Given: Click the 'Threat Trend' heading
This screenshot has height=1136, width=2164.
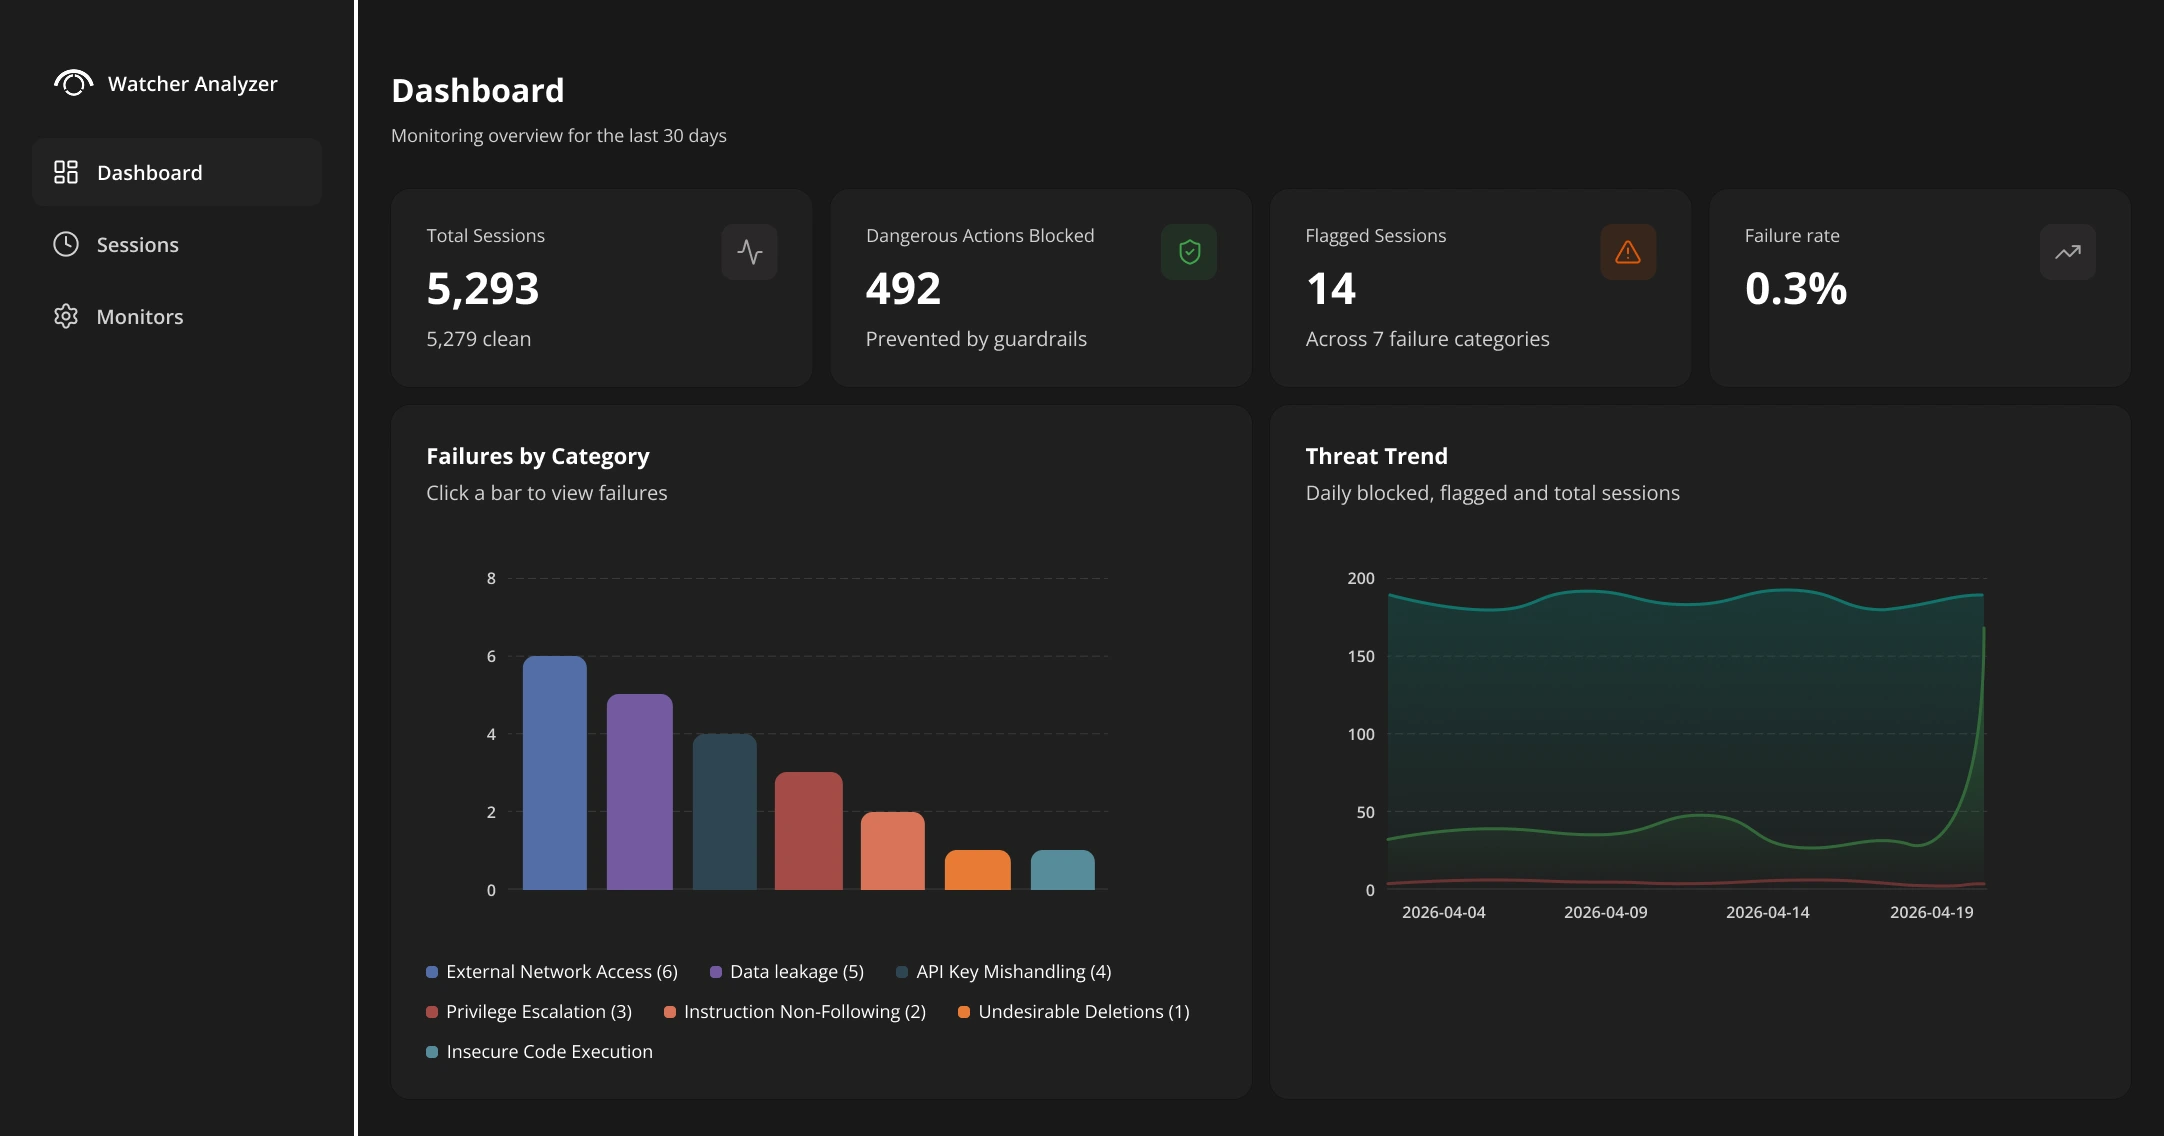Looking at the screenshot, I should pos(1376,456).
